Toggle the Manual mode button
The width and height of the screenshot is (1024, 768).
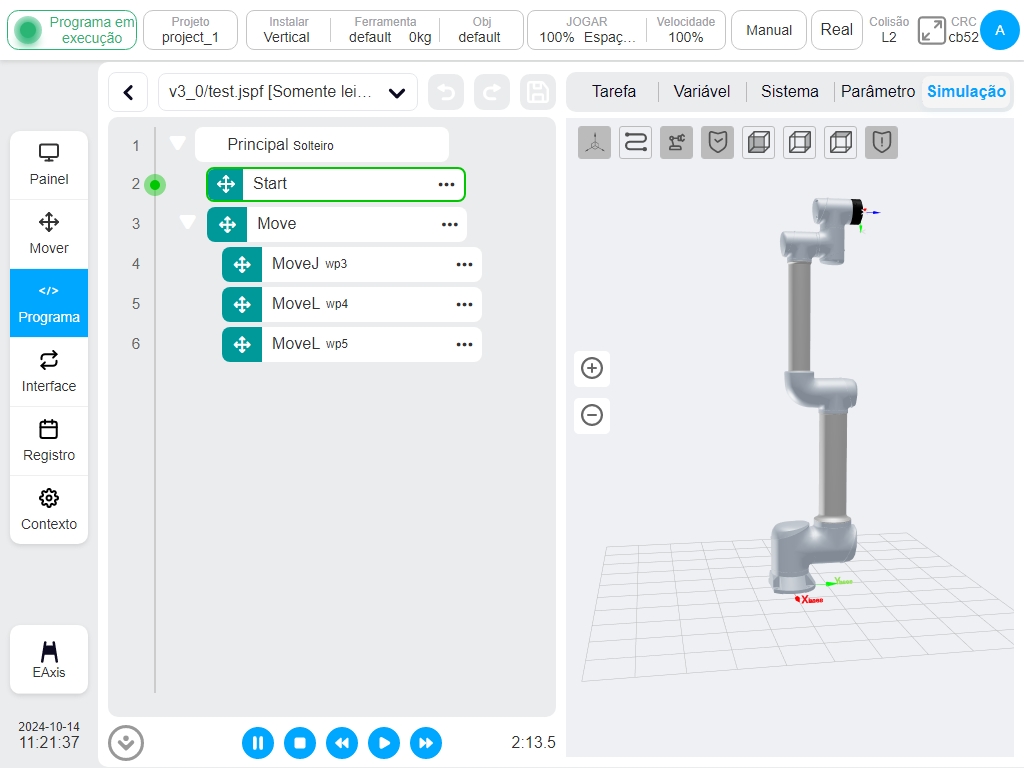click(x=769, y=30)
